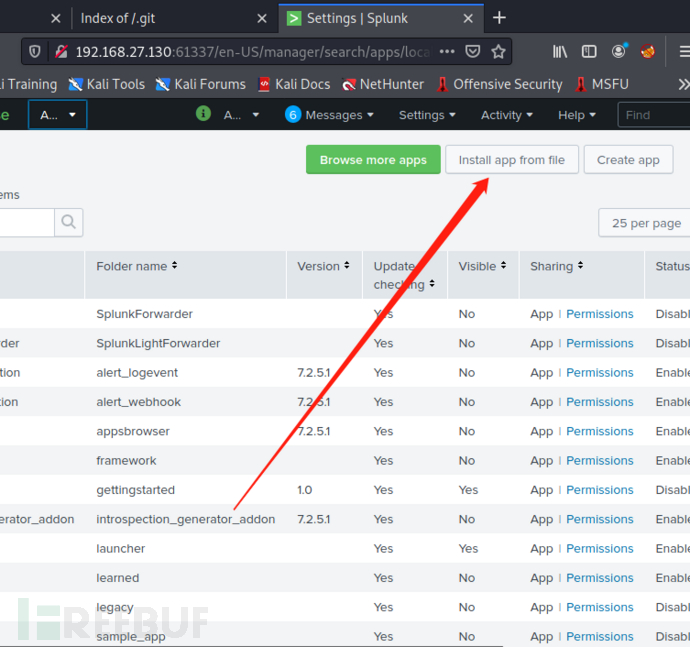This screenshot has width=690, height=647.
Task: Click the address bar URL
Action: click(x=252, y=52)
